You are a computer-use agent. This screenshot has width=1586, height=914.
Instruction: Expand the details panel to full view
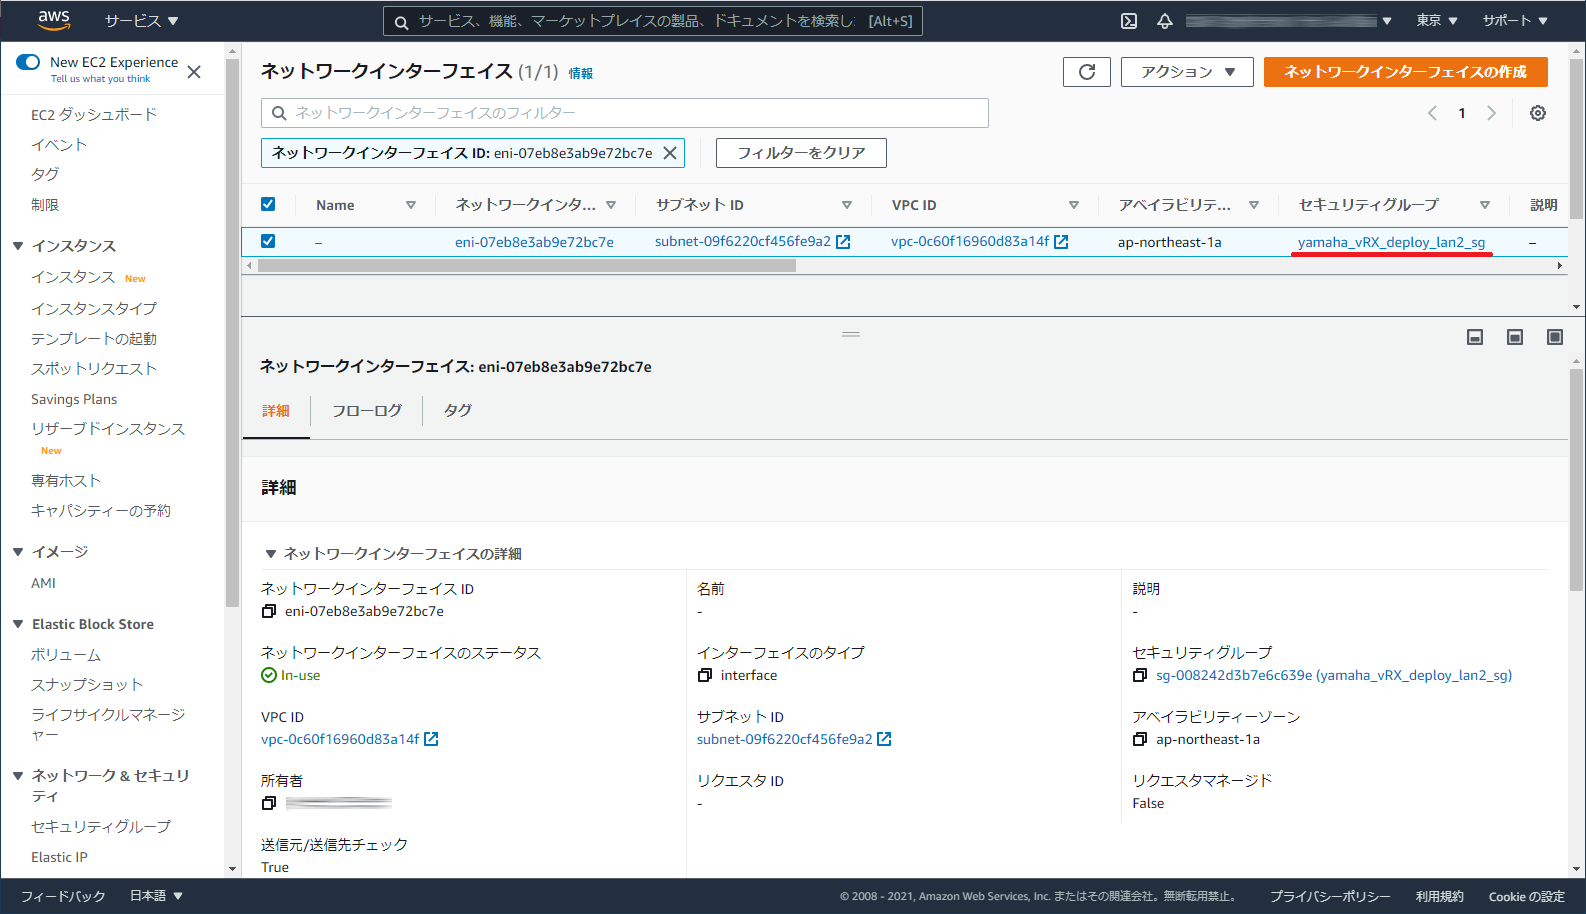coord(1555,337)
